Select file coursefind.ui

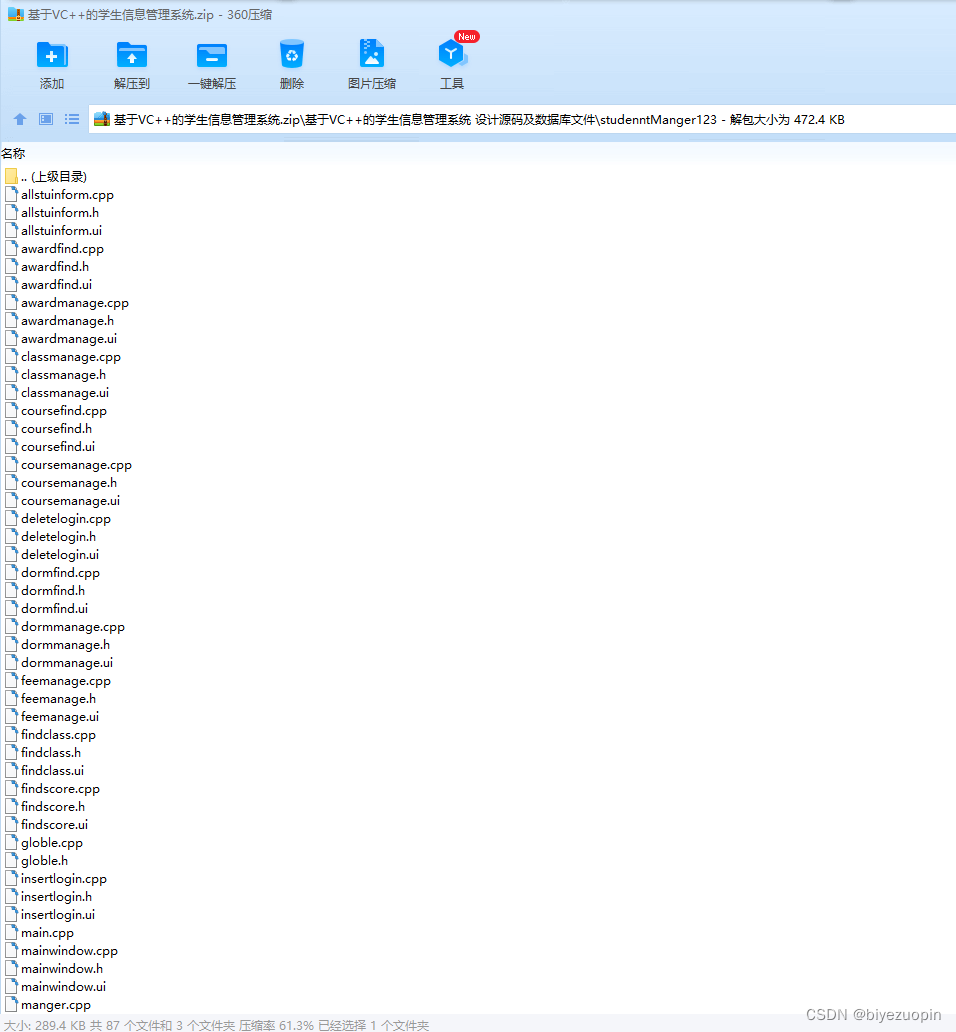coord(50,446)
